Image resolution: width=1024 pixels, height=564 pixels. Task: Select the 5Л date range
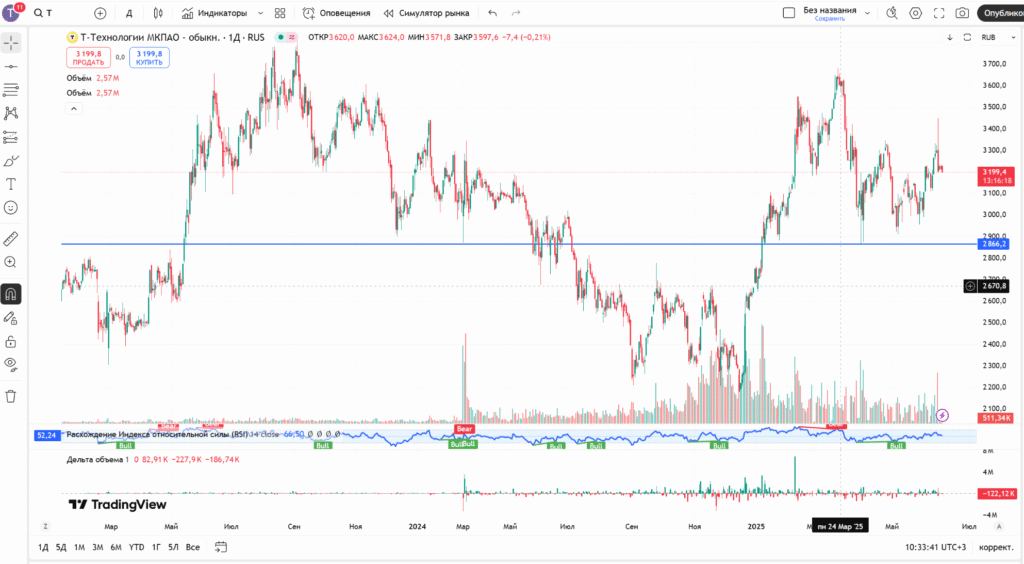[x=173, y=547]
